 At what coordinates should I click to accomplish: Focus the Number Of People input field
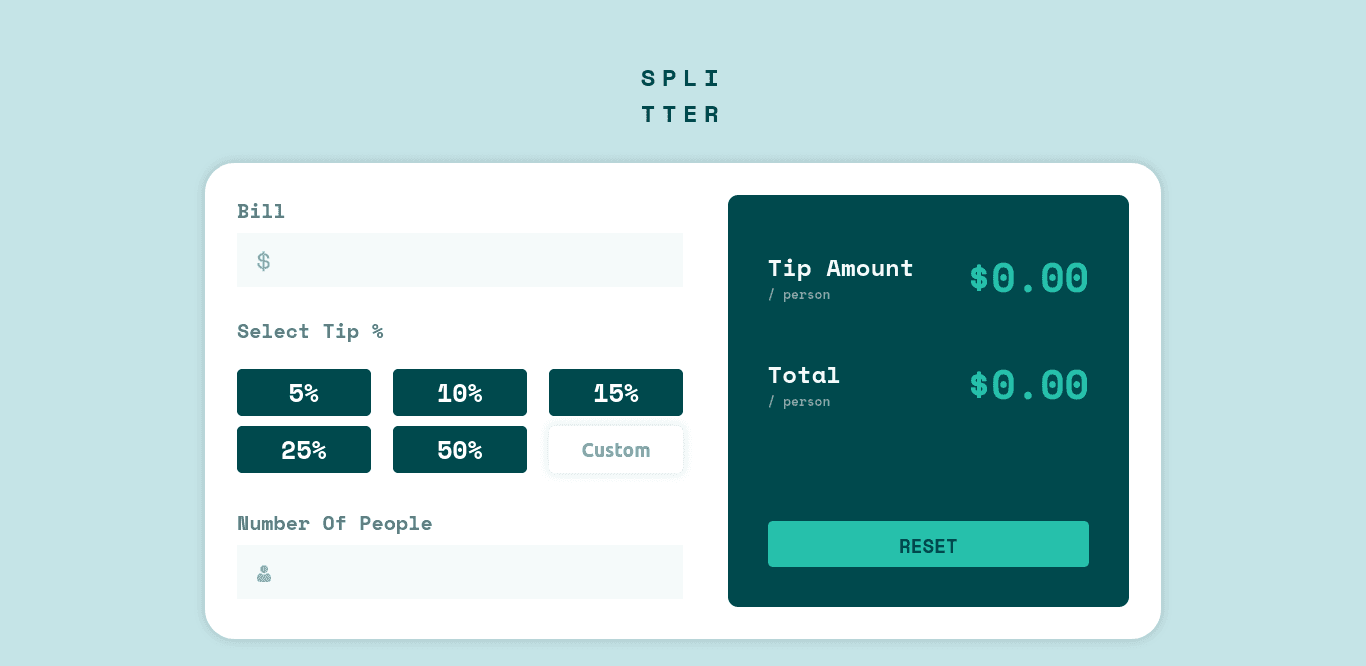tap(460, 572)
